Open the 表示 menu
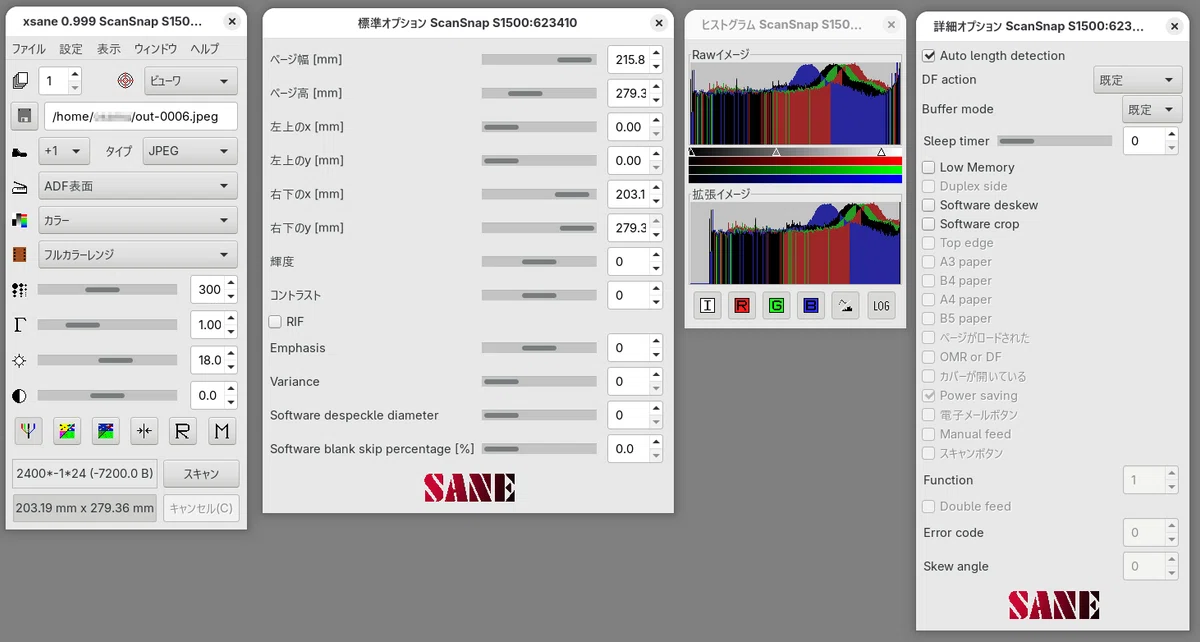The width and height of the screenshot is (1200, 642). tap(109, 49)
